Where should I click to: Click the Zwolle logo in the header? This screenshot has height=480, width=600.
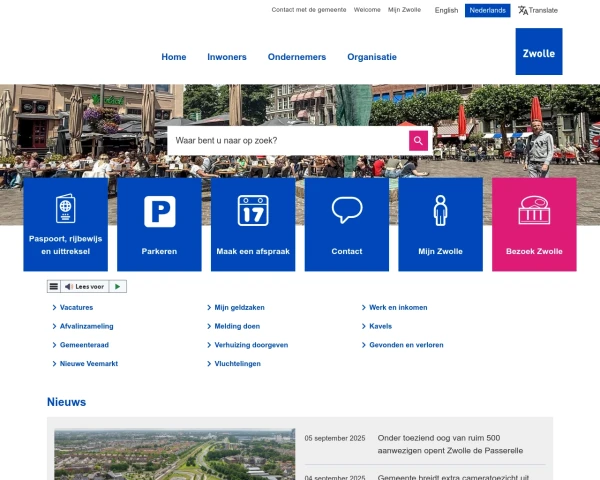538,51
